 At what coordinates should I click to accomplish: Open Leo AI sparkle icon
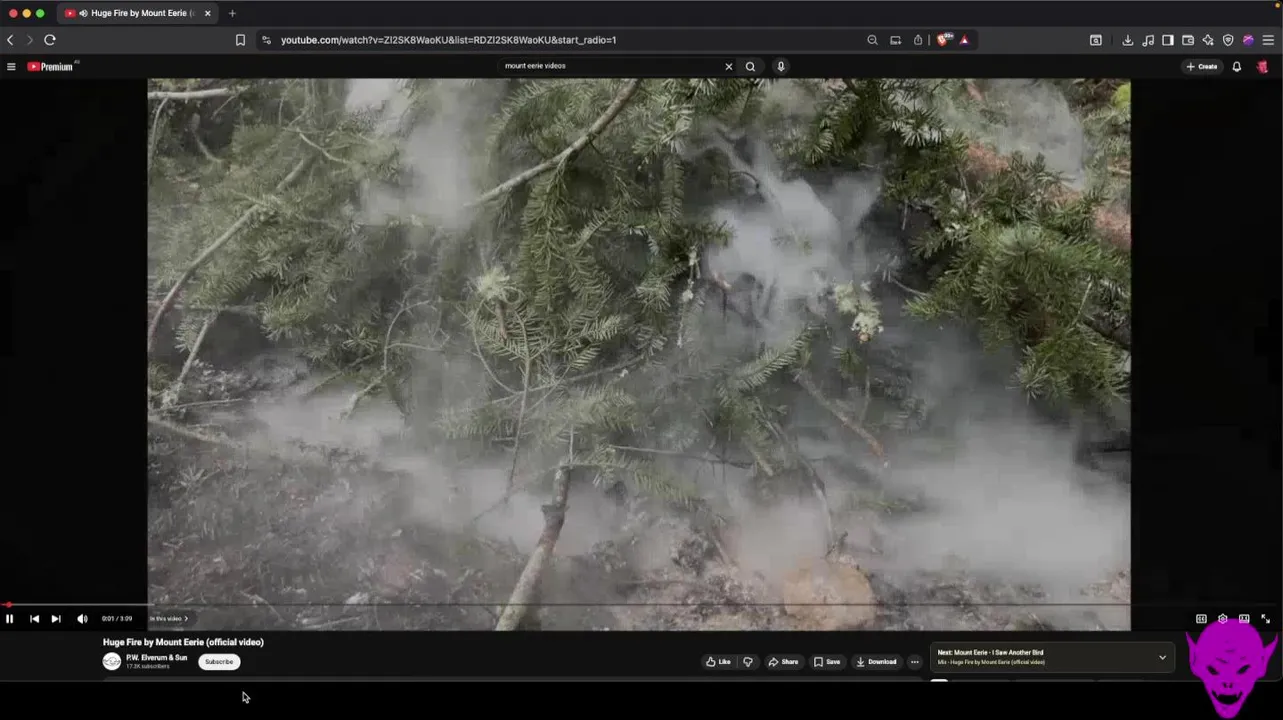pos(1208,40)
